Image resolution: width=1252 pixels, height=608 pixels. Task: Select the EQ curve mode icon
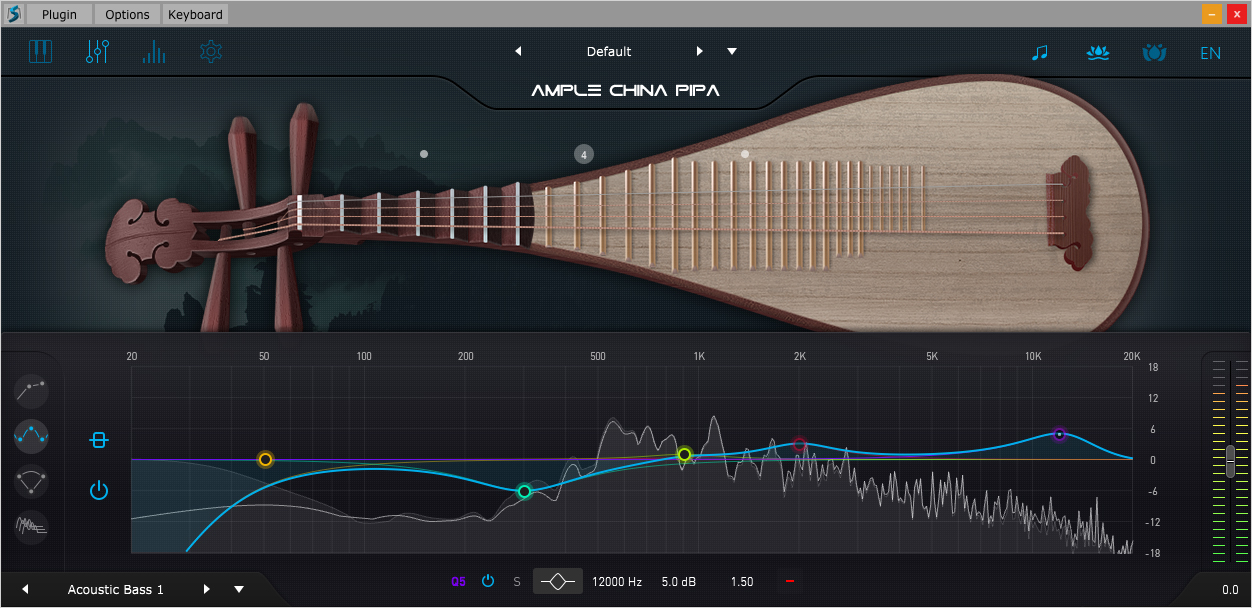tap(31, 436)
